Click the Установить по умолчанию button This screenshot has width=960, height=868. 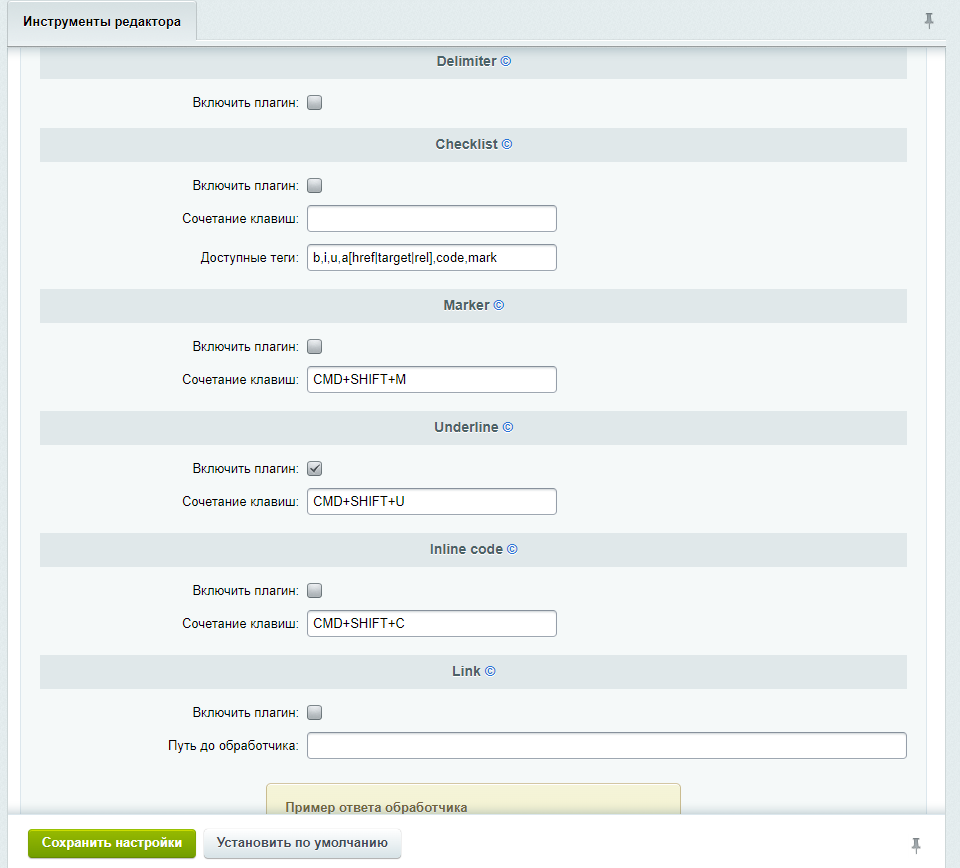click(302, 843)
